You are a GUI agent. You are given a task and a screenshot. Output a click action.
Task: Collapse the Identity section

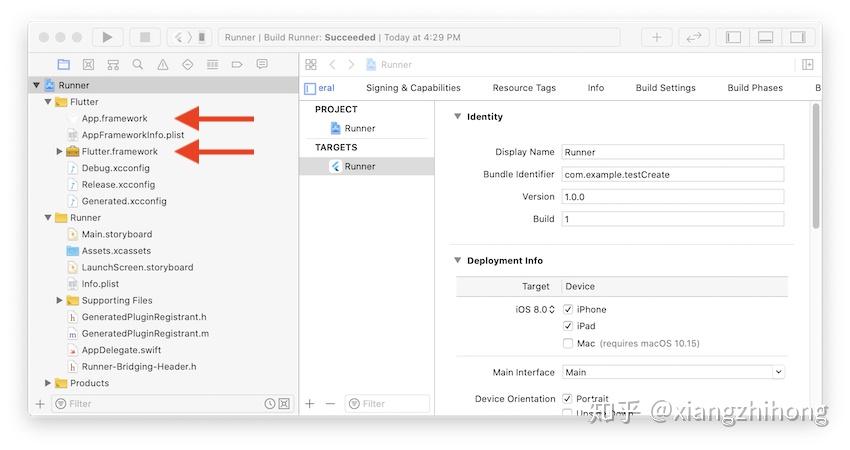click(x=458, y=117)
